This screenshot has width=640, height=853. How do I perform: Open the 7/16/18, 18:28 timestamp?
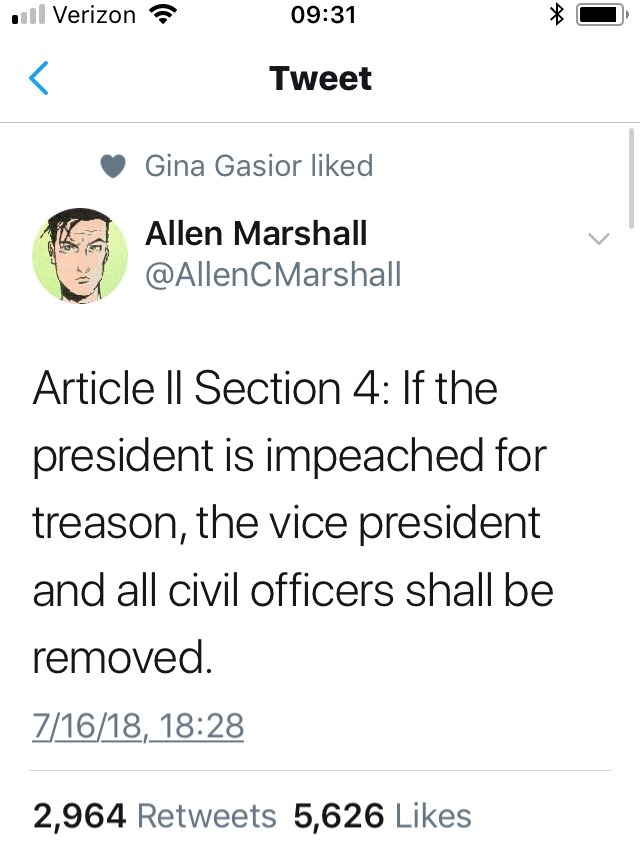coord(138,725)
